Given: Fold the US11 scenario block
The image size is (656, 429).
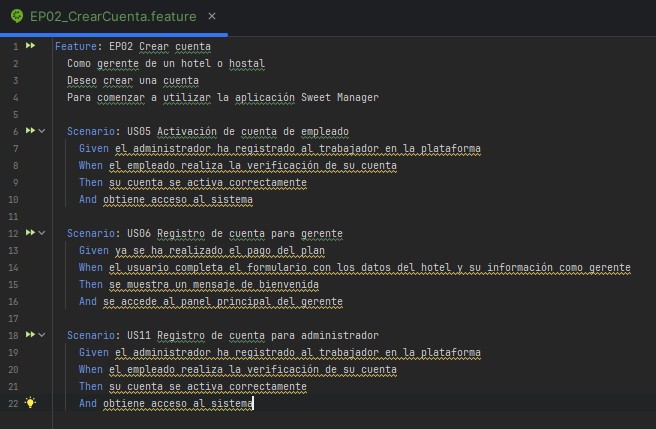Looking at the screenshot, I should coord(42,335).
